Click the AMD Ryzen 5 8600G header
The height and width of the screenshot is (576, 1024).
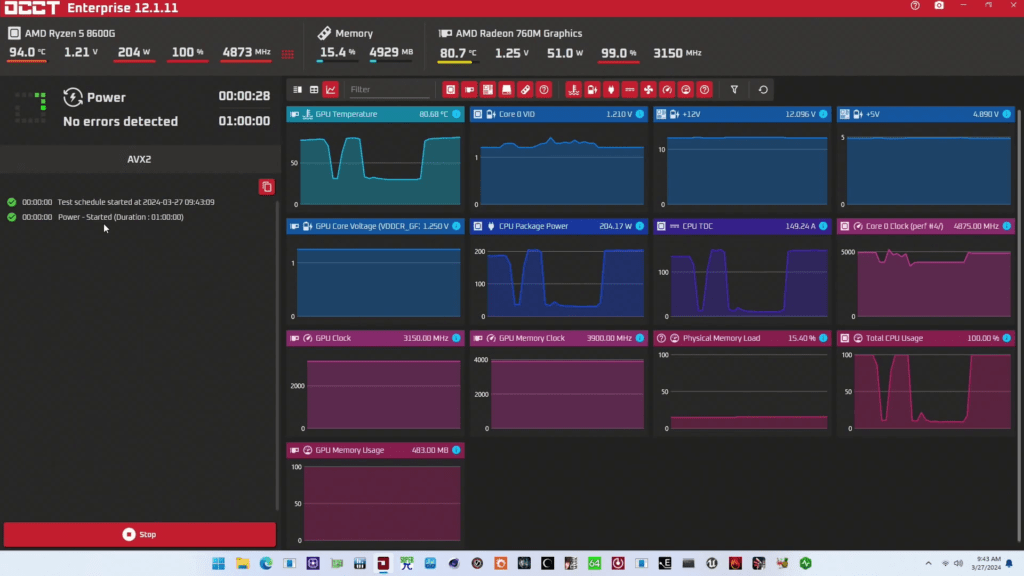(x=70, y=33)
